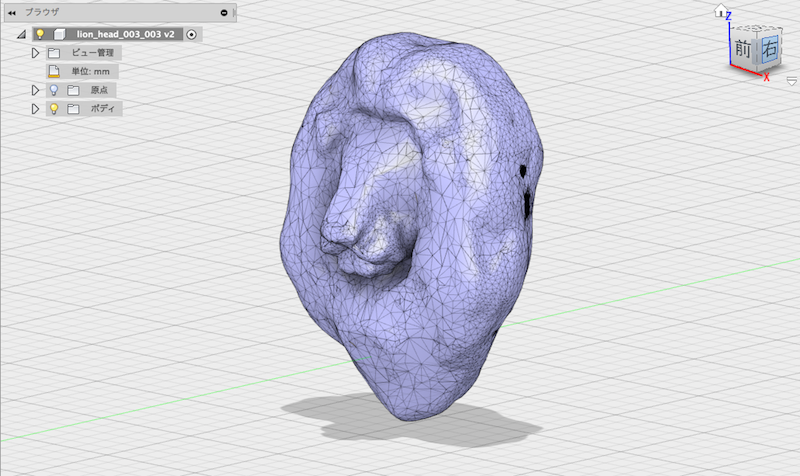This screenshot has width=800, height=476.
Task: Switch to the 前 face on ViewCube
Action: pyautogui.click(x=743, y=49)
